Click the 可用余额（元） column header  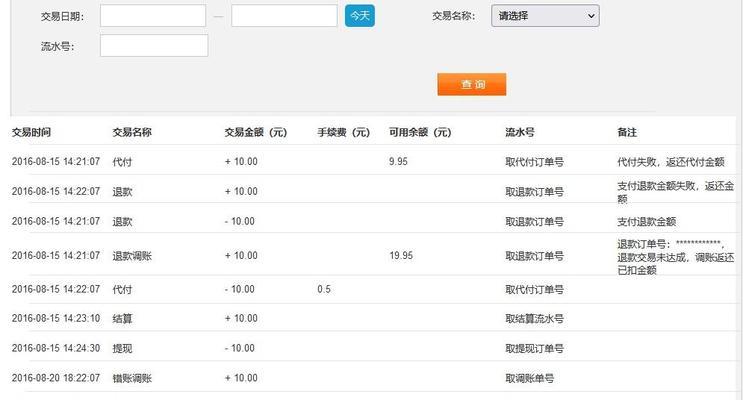pyautogui.click(x=420, y=132)
